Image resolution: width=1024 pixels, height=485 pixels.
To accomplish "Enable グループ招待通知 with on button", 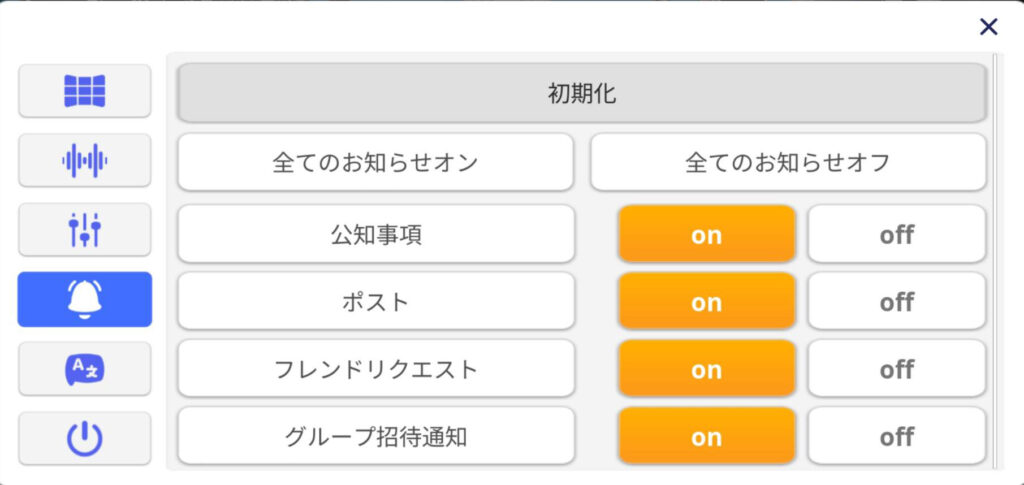I will tap(707, 435).
